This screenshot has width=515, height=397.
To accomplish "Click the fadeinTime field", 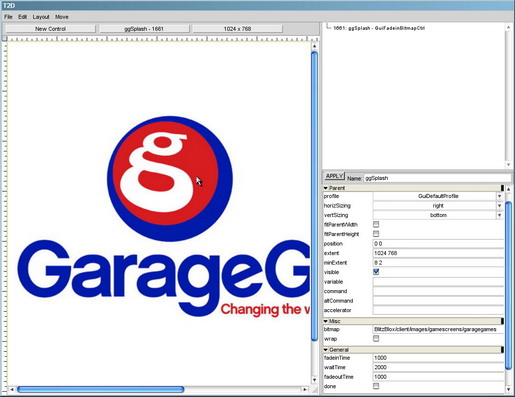I will [x=438, y=358].
